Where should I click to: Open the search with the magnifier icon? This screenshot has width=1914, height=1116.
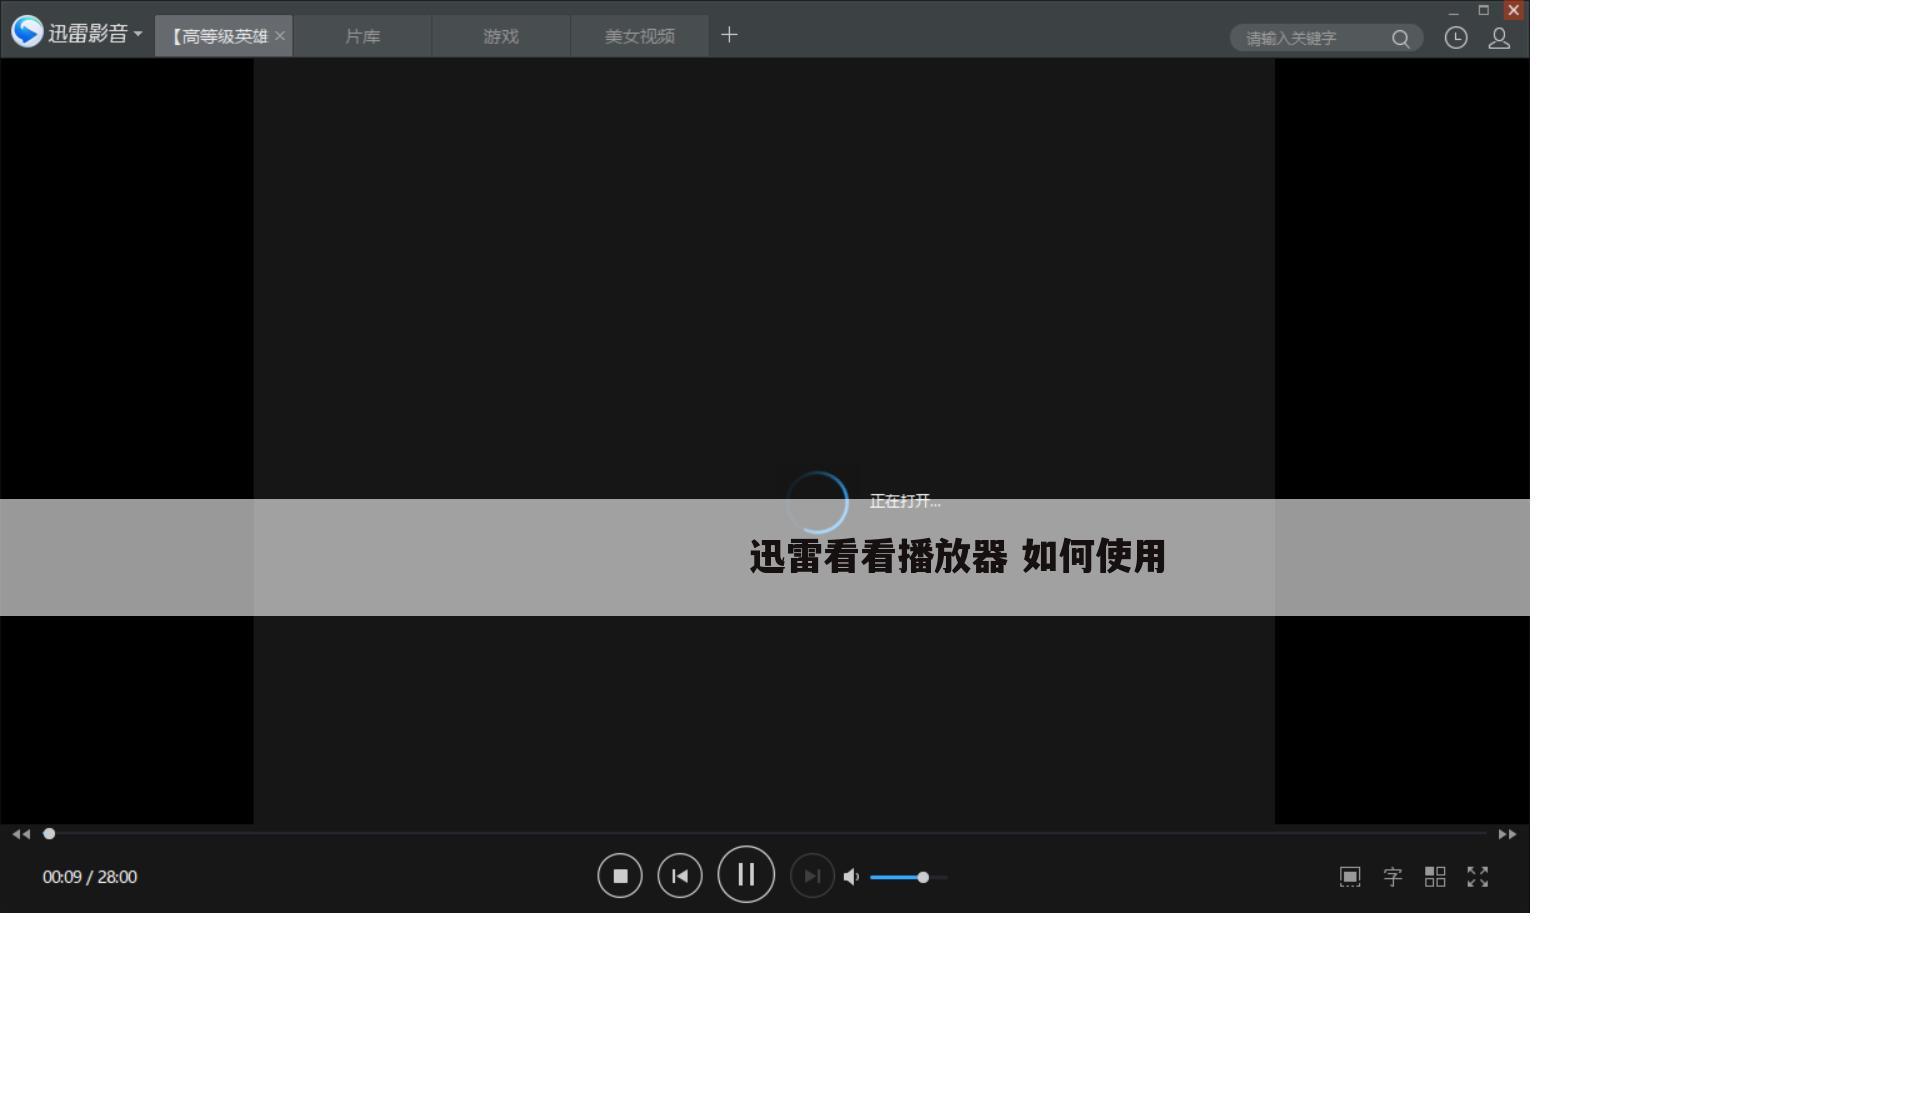pos(1400,38)
